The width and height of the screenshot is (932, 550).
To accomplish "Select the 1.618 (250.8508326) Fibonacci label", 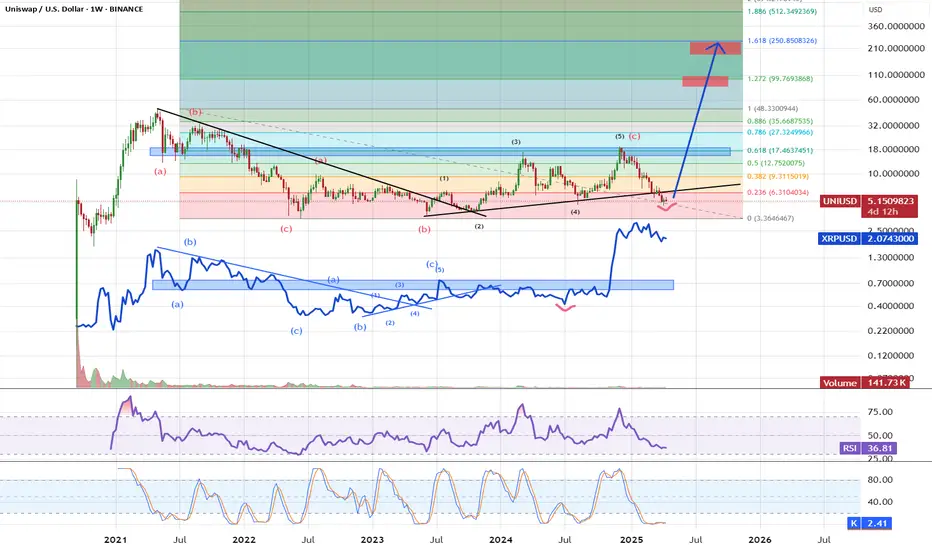I will tap(782, 41).
